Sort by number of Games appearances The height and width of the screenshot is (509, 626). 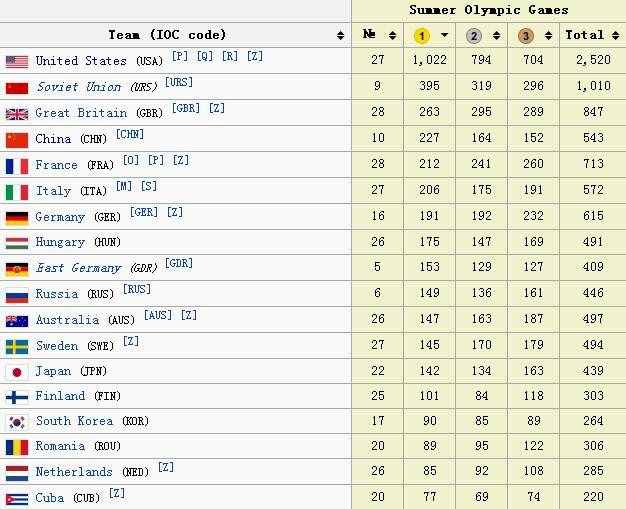click(x=392, y=35)
